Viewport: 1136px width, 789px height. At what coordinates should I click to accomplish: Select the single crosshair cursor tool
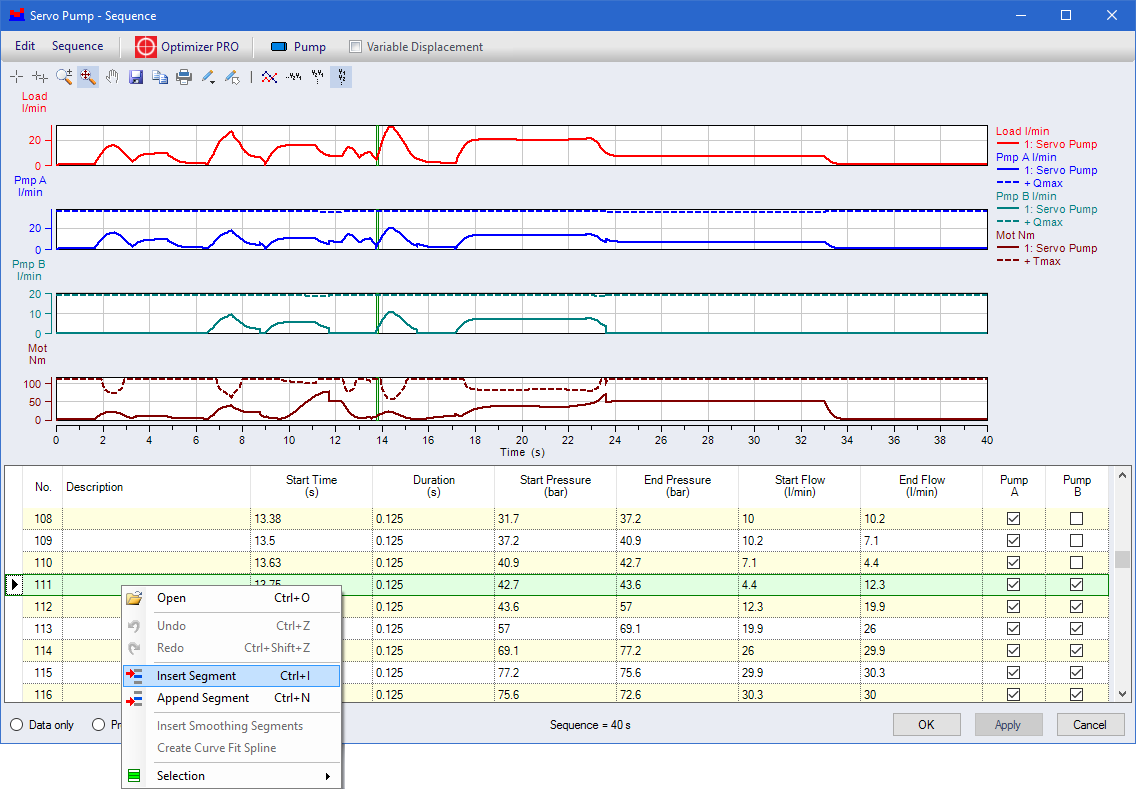click(16, 77)
